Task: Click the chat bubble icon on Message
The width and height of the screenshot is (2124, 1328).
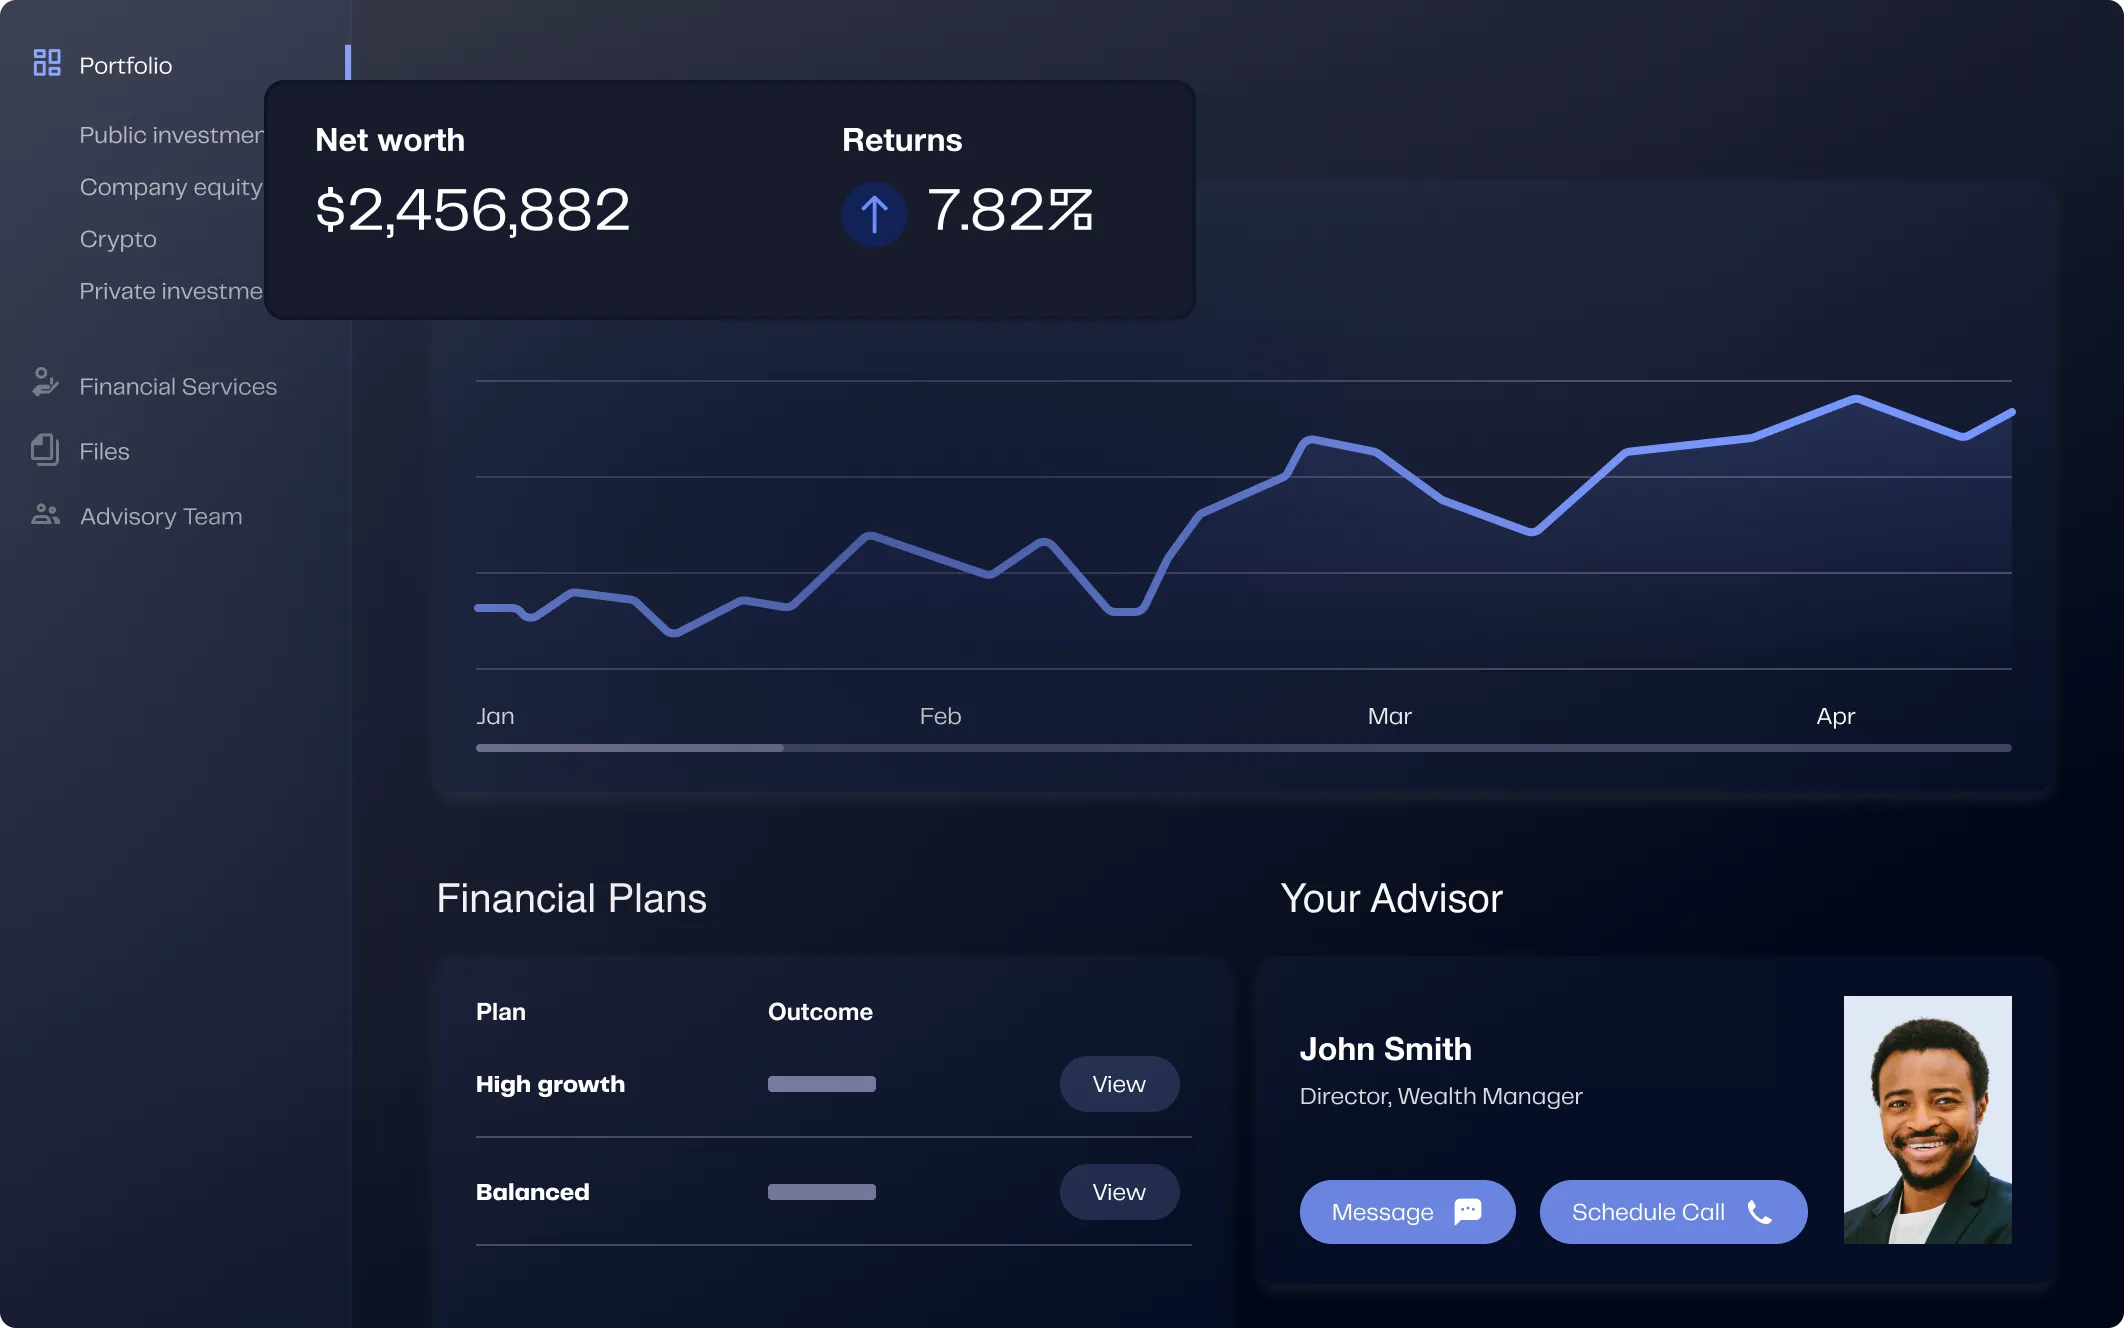Action: coord(1467,1211)
